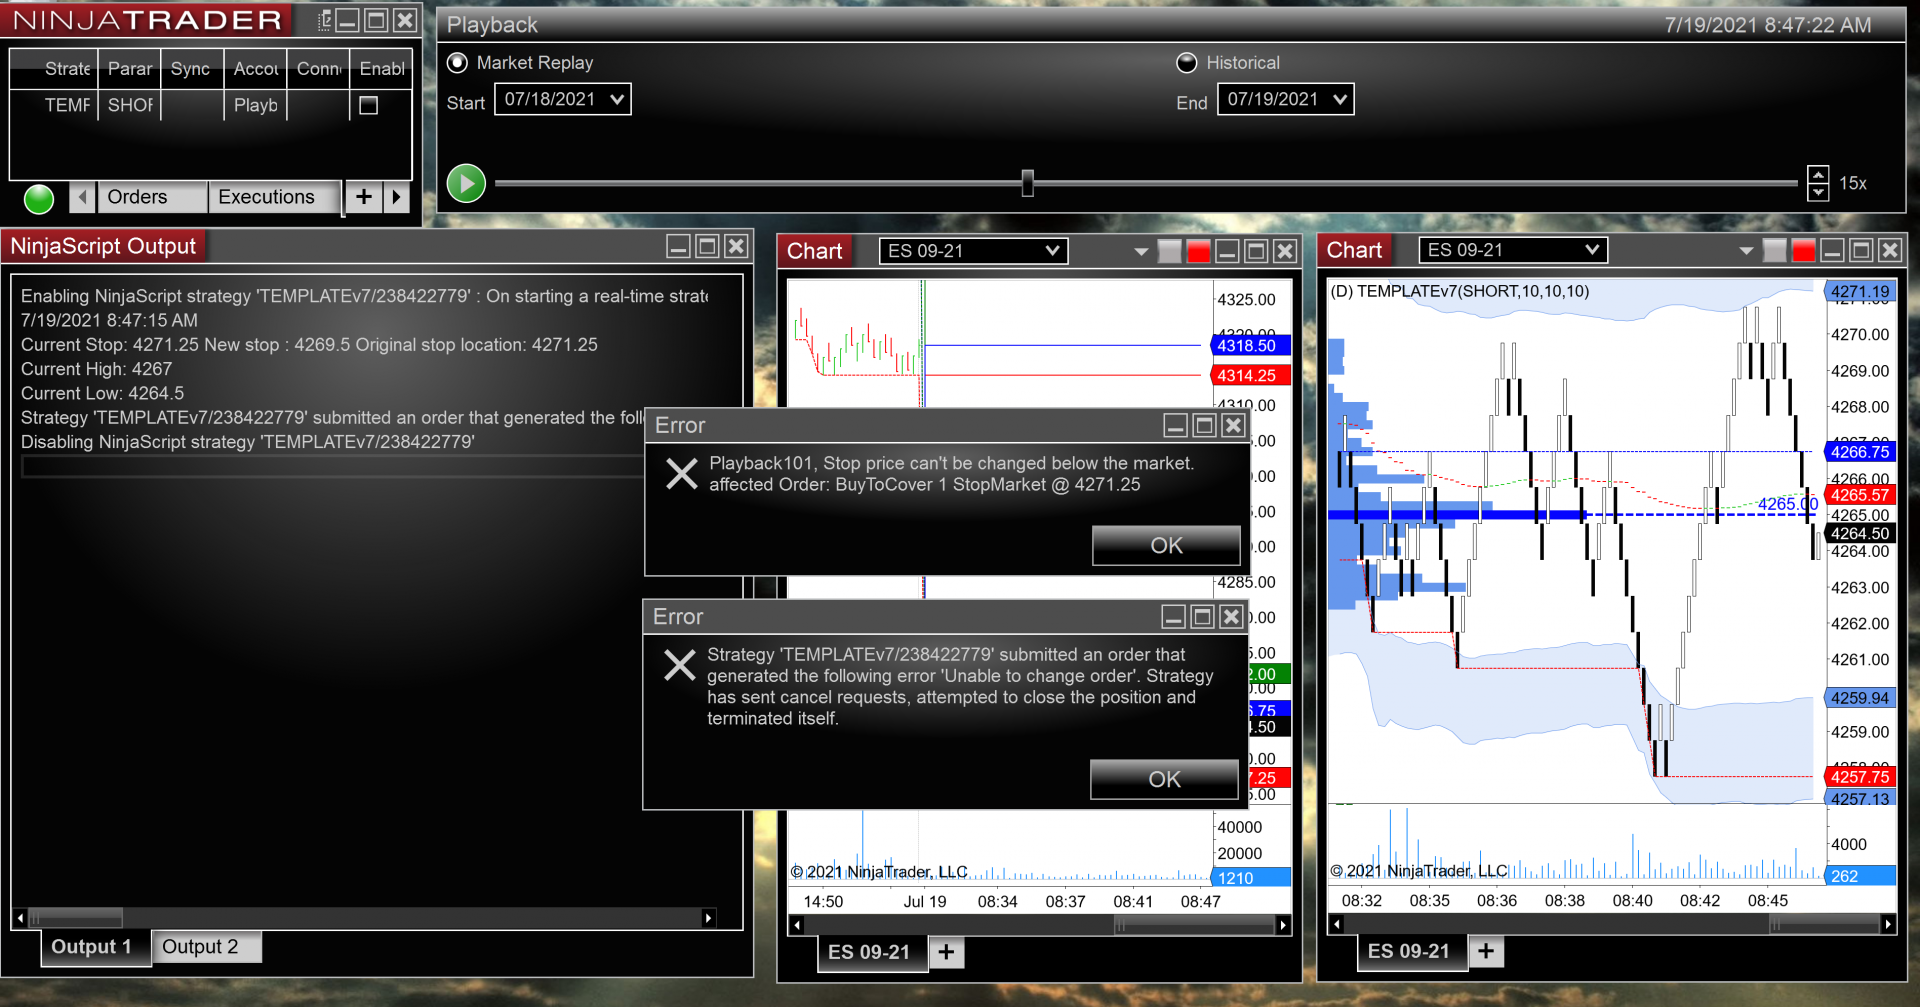This screenshot has height=1007, width=1920.
Task: Maximize the Playback101 Error dialog
Action: [1205, 426]
